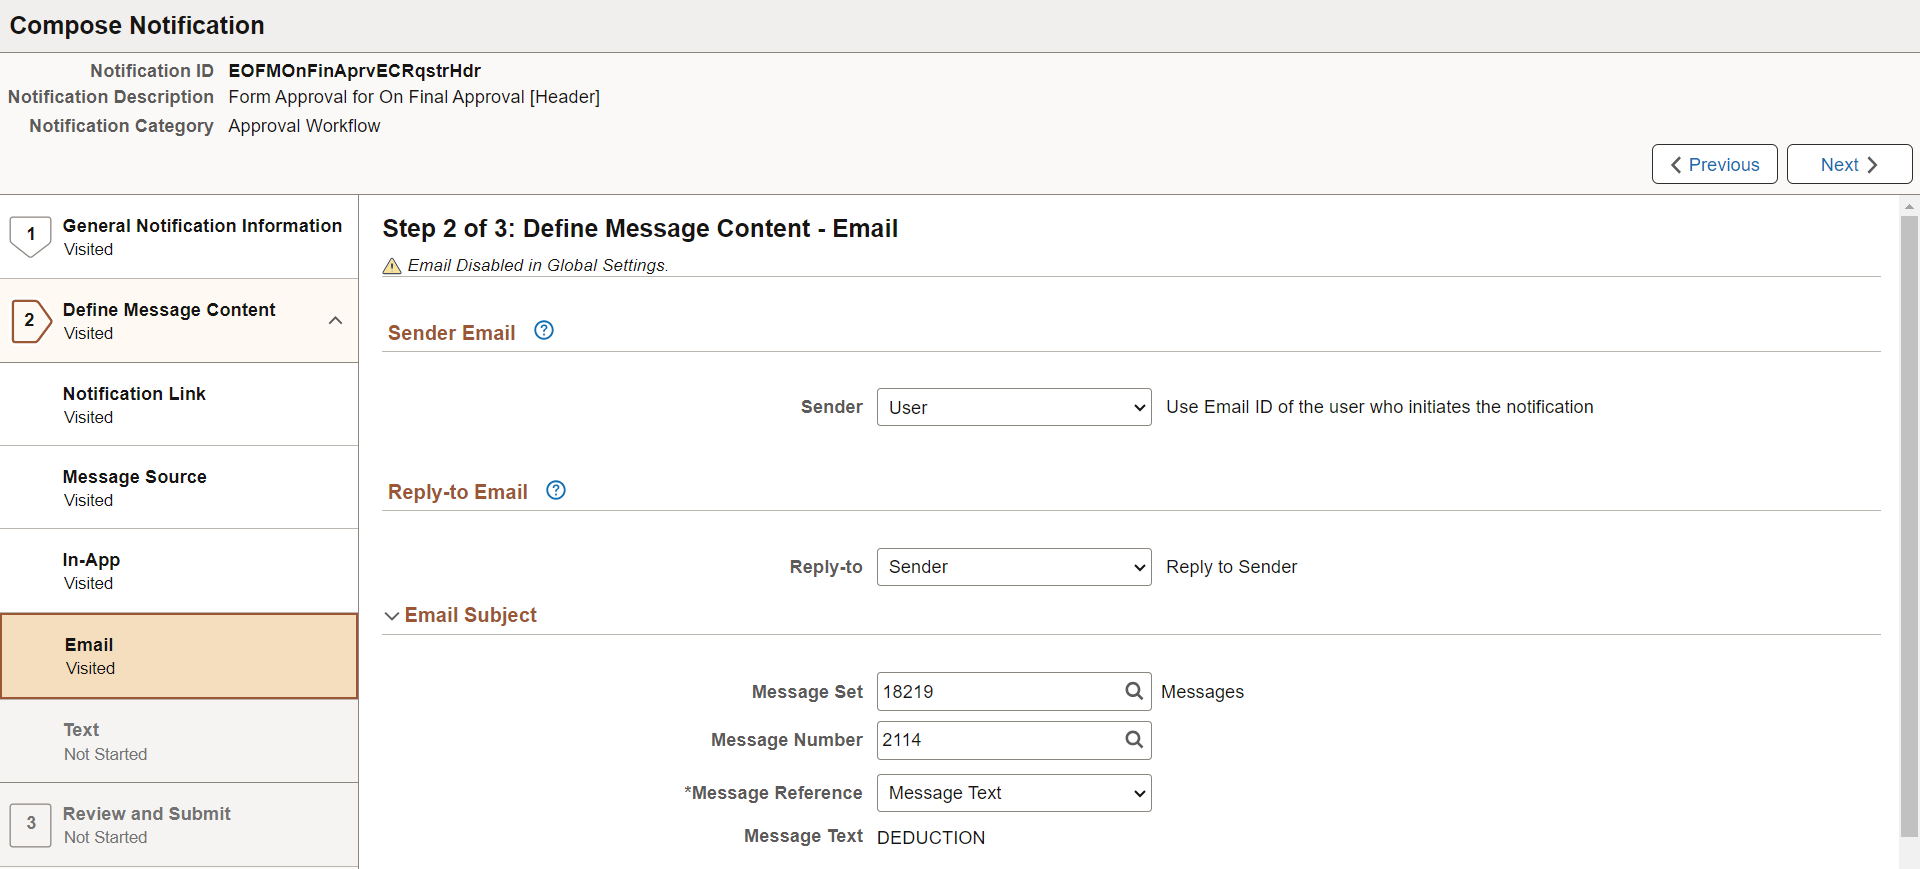Image resolution: width=1920 pixels, height=869 pixels.
Task: Open the Message Reference dropdown
Action: point(1014,793)
